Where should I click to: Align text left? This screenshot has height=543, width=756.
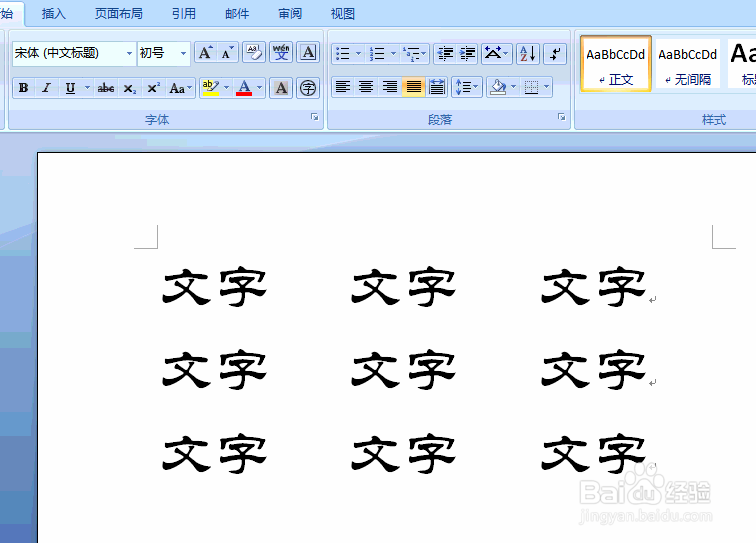(343, 87)
